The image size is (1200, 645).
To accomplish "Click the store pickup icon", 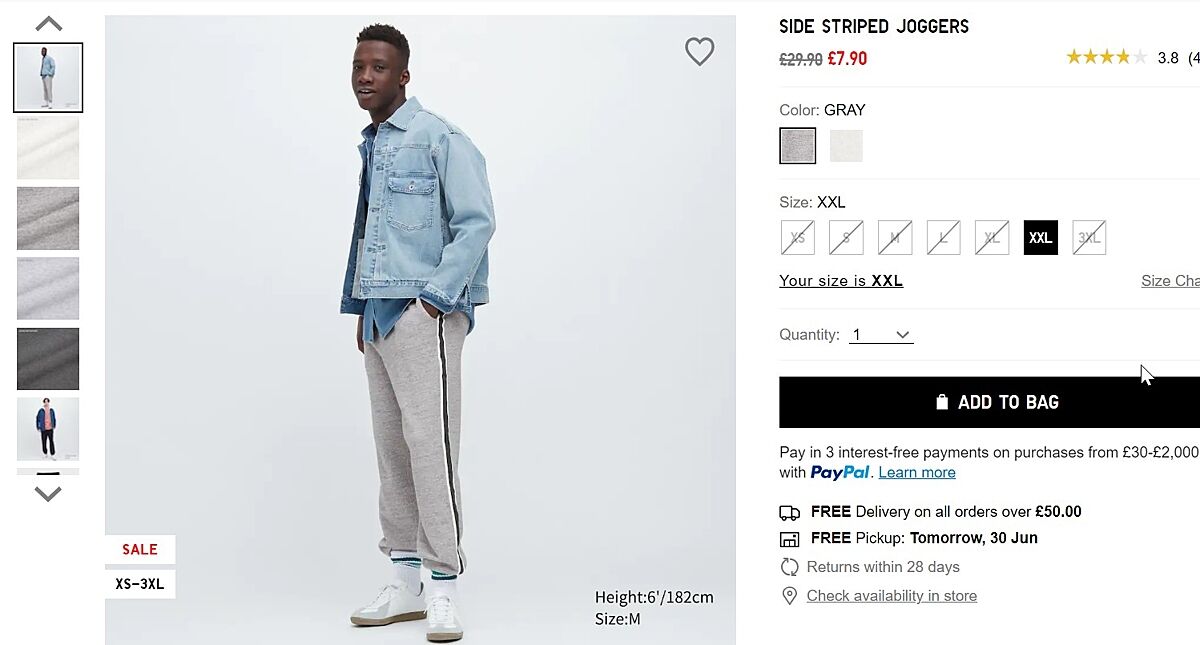I will click(x=789, y=539).
